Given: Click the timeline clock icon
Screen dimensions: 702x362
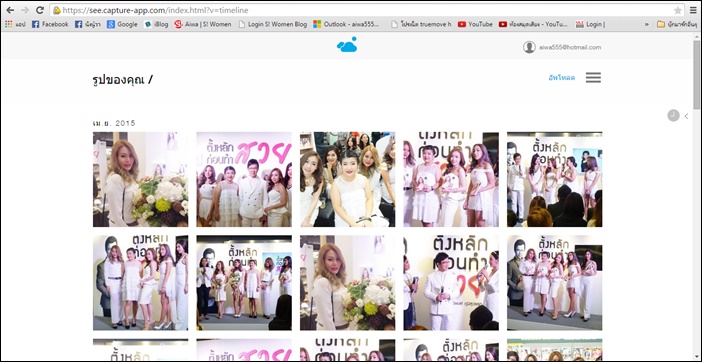Looking at the screenshot, I should [x=673, y=115].
